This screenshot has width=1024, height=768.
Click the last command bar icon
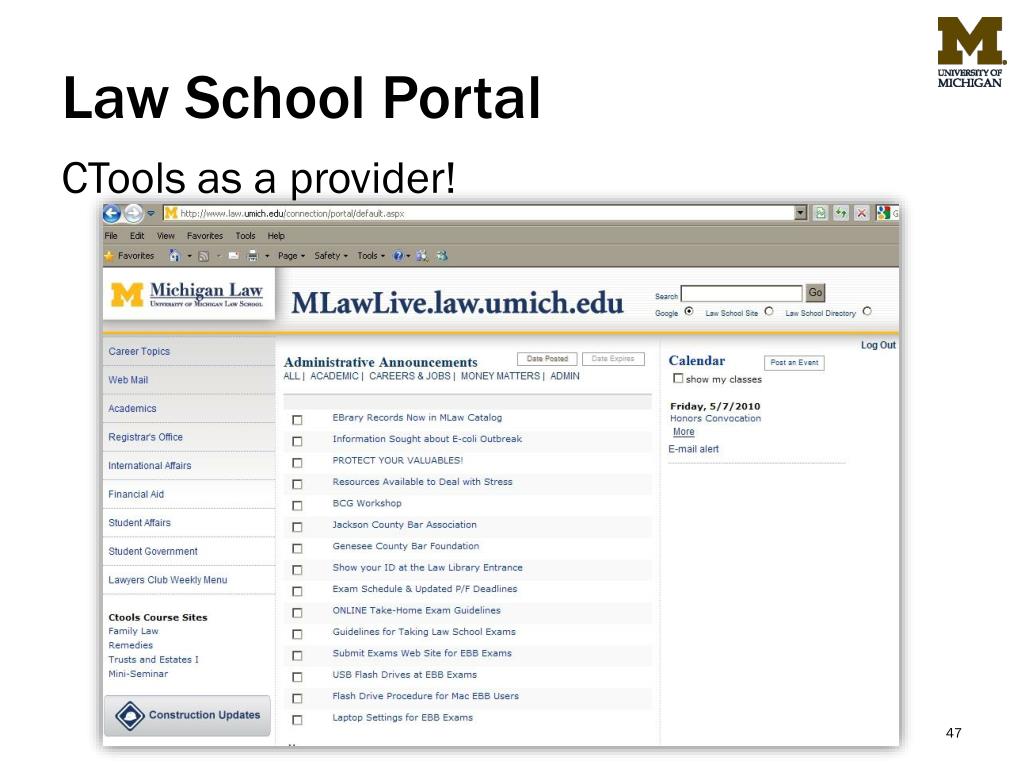[x=442, y=256]
